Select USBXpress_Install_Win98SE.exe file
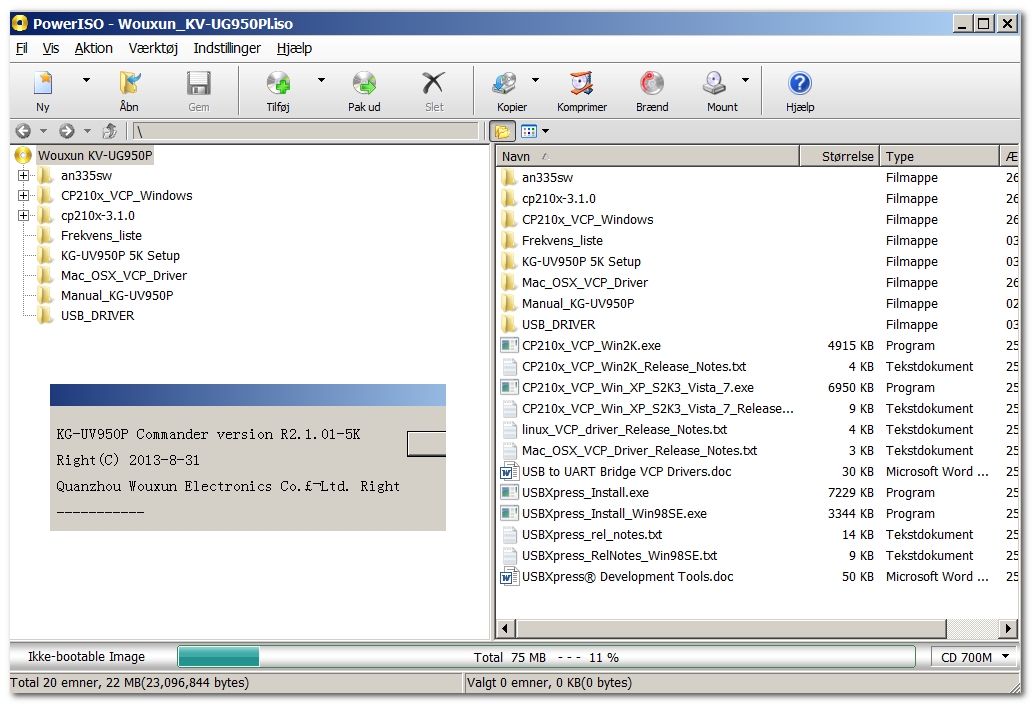 (x=614, y=514)
